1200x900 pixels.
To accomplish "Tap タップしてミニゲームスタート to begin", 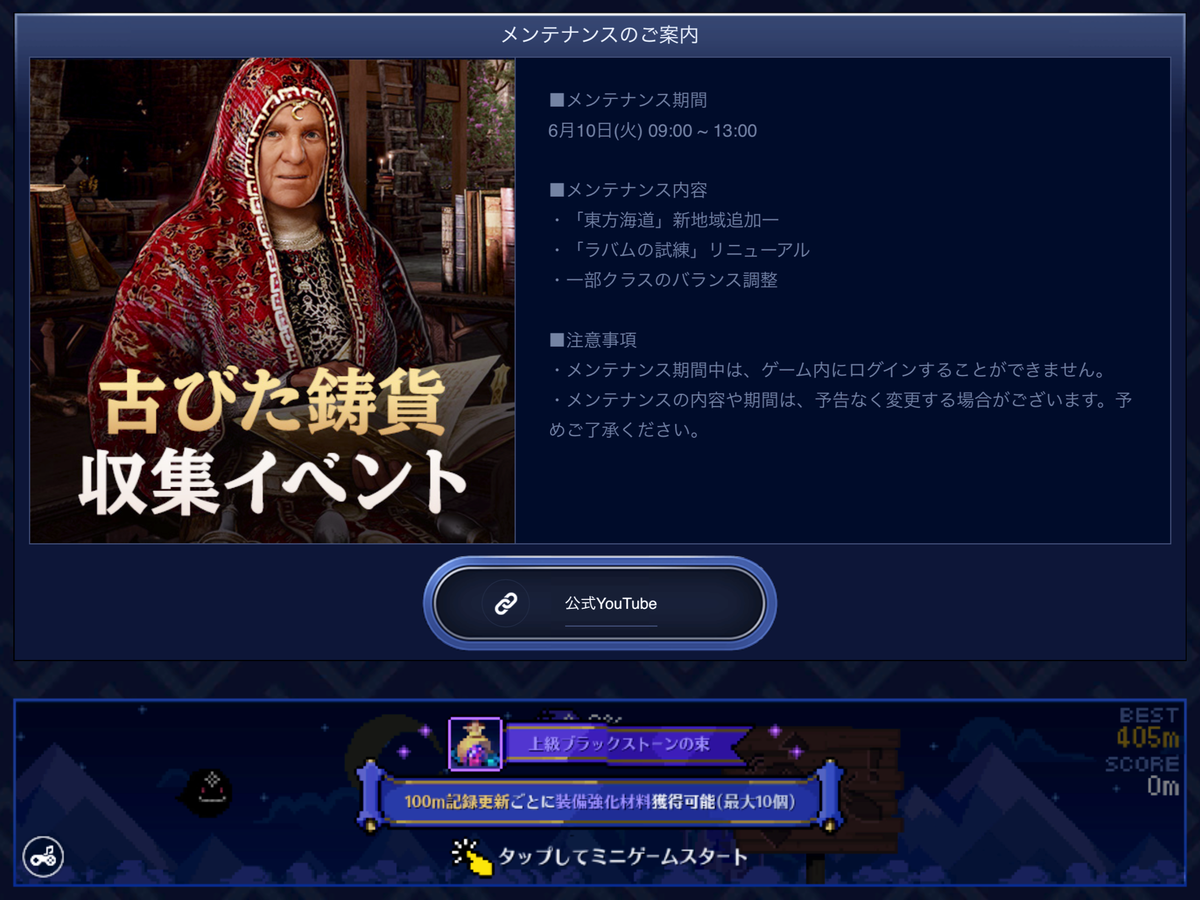I will coord(622,857).
